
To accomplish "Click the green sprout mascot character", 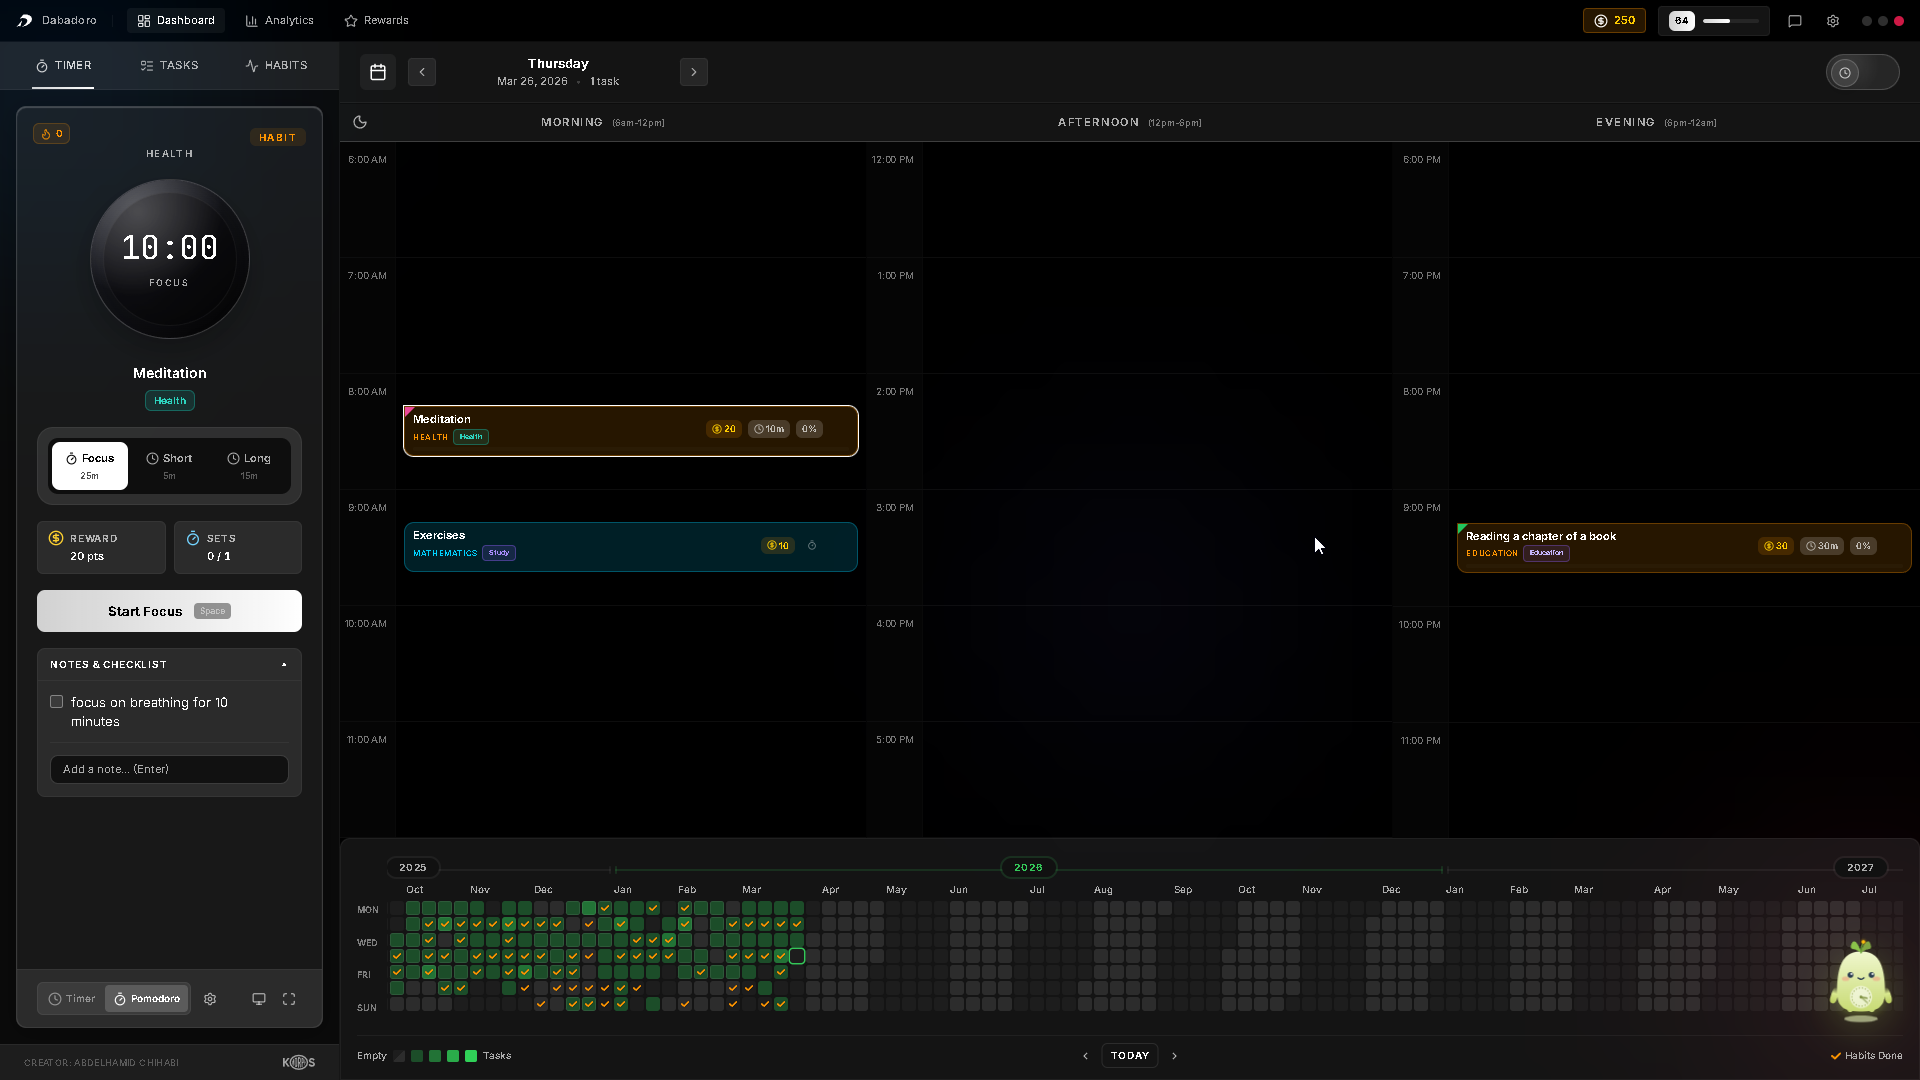I will [x=1860, y=981].
